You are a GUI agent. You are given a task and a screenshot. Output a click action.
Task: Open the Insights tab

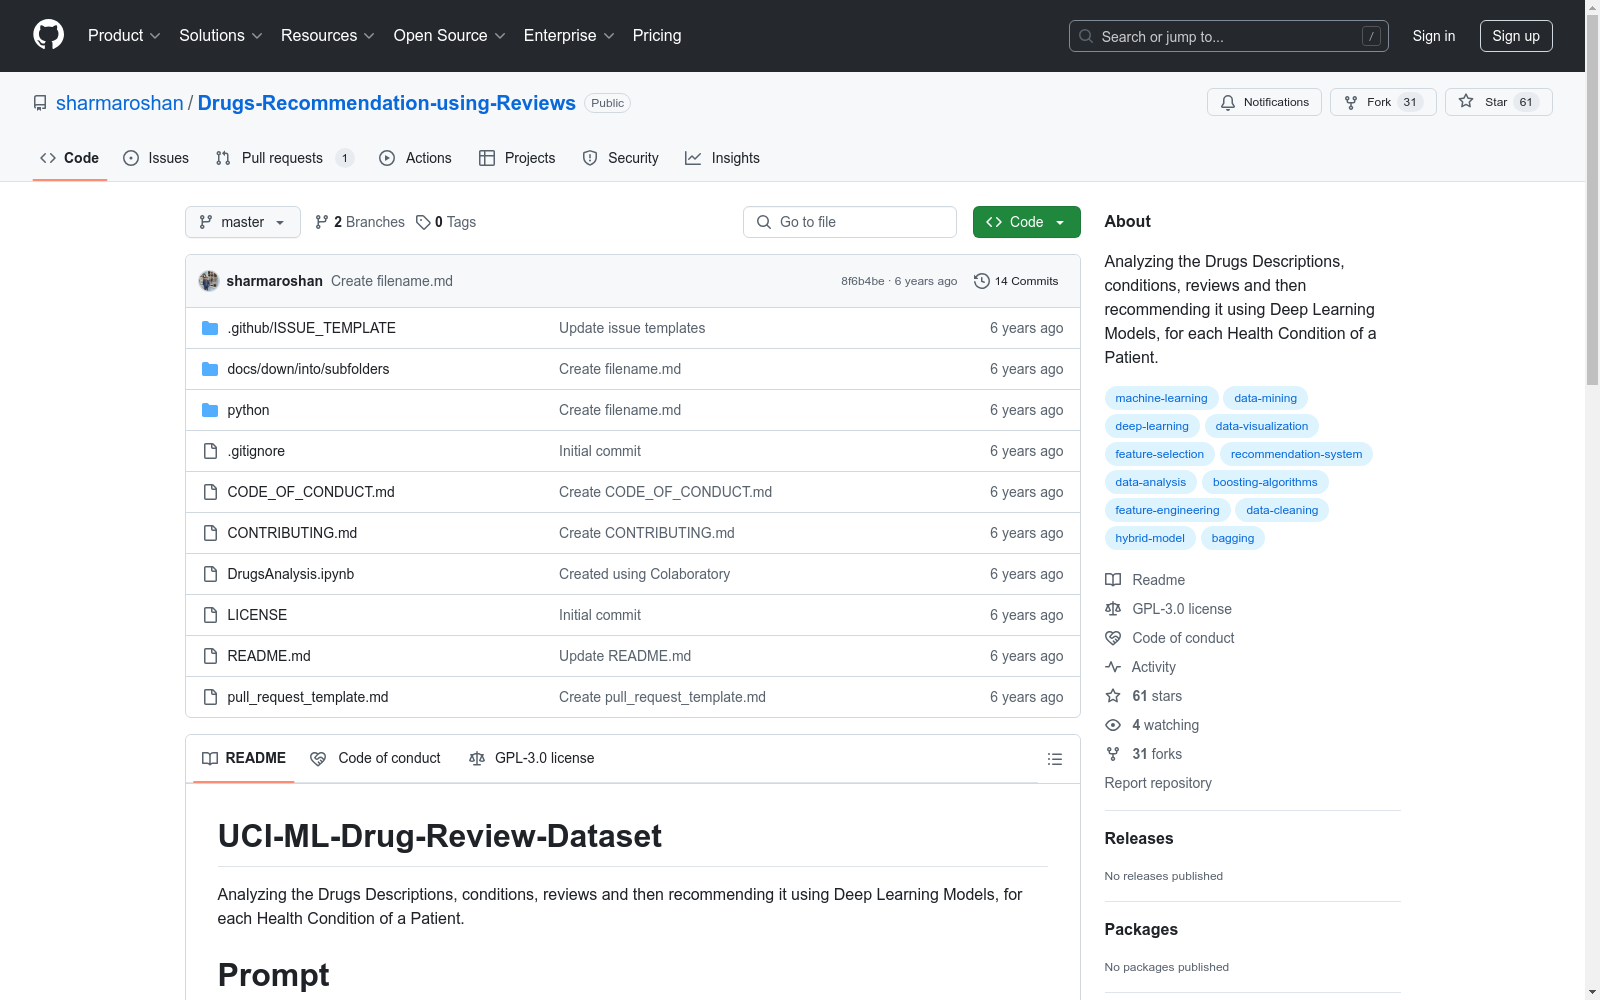pos(722,158)
